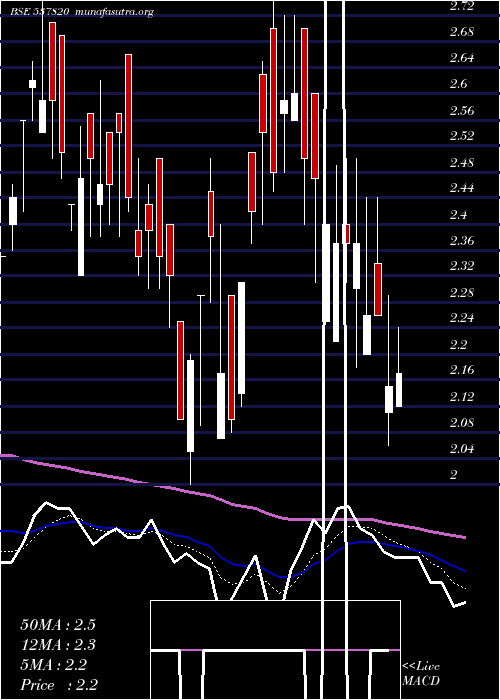Click the BSE 537820 ticker label
500x700 pixels.
[40, 12]
